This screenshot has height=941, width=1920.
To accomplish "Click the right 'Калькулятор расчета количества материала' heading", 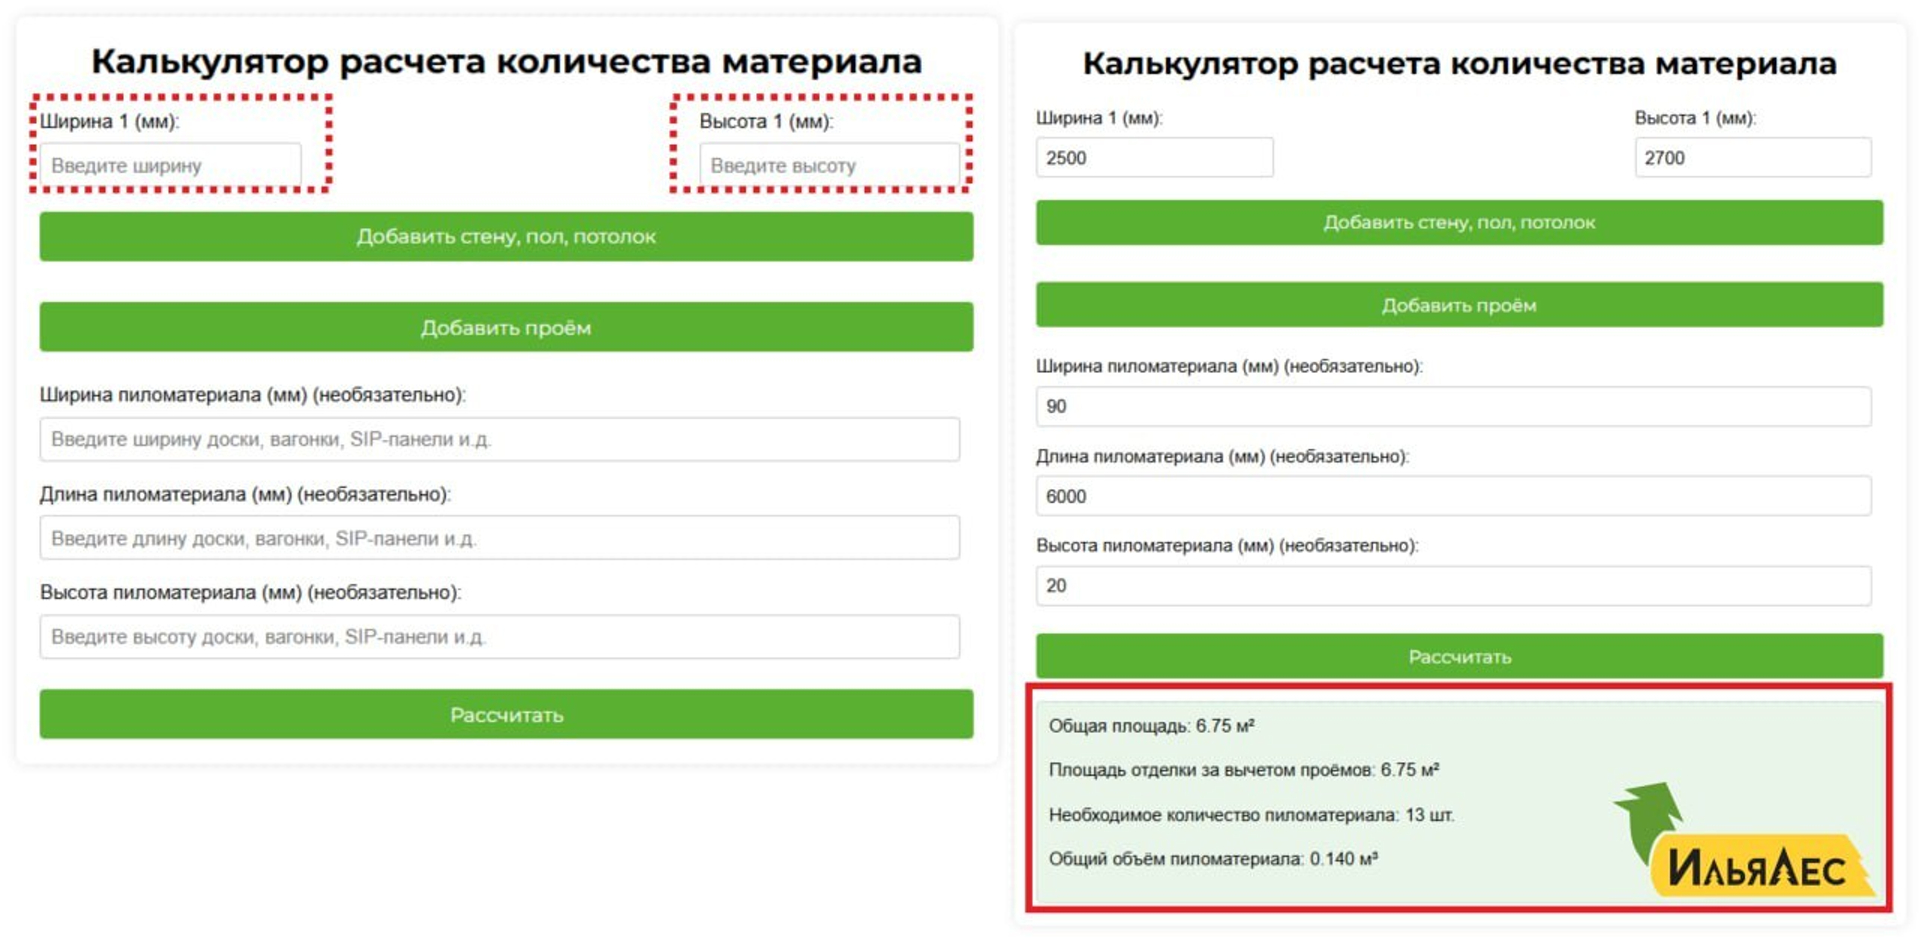I will click(1459, 64).
